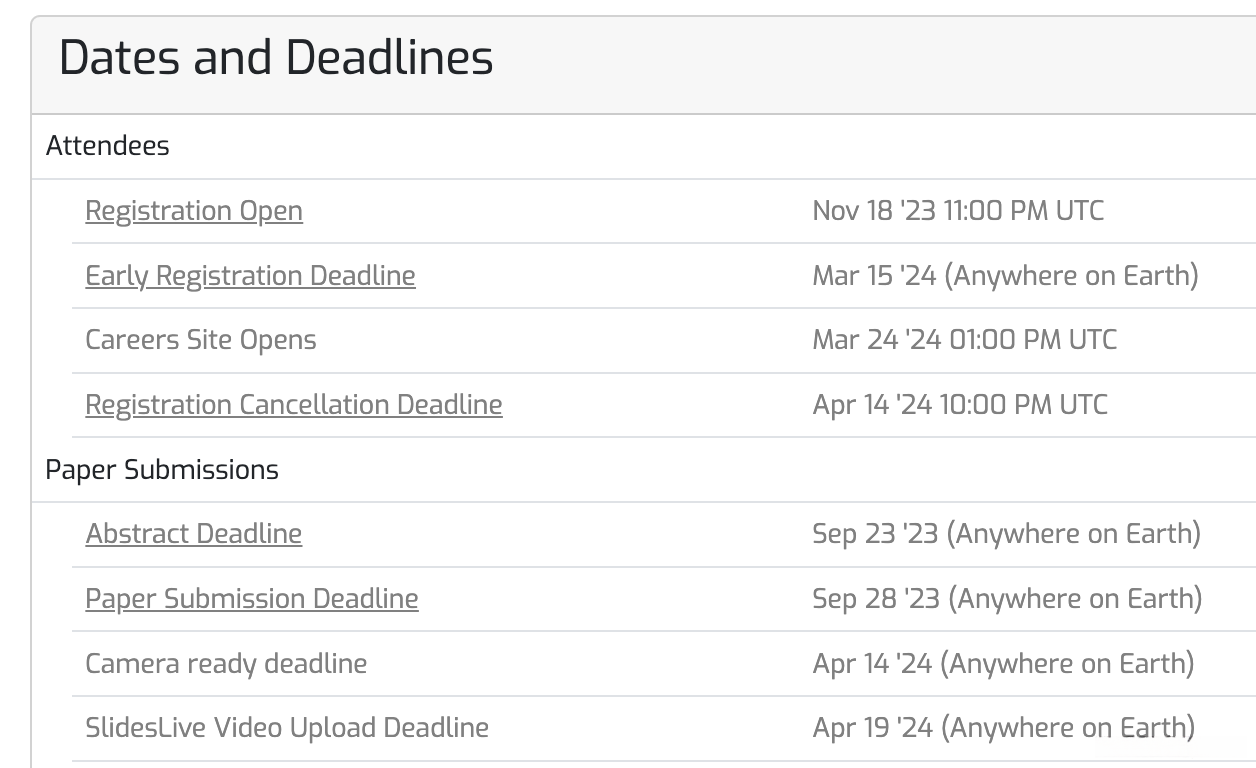Image resolution: width=1256 pixels, height=768 pixels.
Task: Open the Registration Cancellation Deadline link
Action: (x=294, y=405)
